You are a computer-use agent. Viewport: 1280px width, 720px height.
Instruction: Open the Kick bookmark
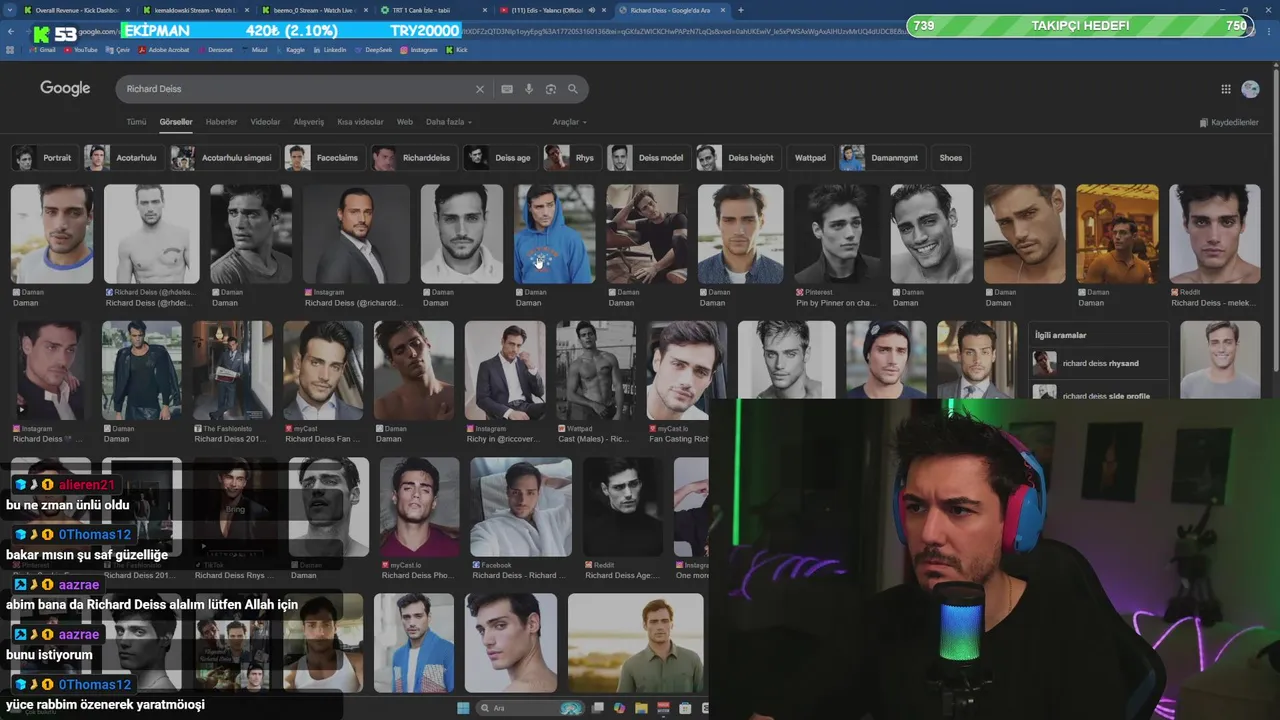coord(457,49)
